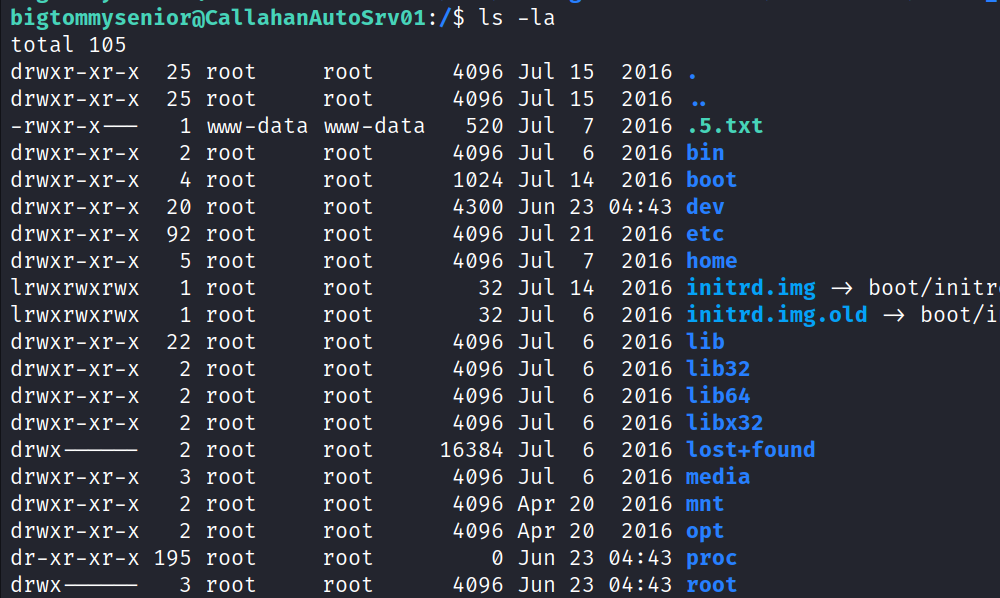Click the etc directory name
This screenshot has width=1000, height=598.
click(x=705, y=234)
